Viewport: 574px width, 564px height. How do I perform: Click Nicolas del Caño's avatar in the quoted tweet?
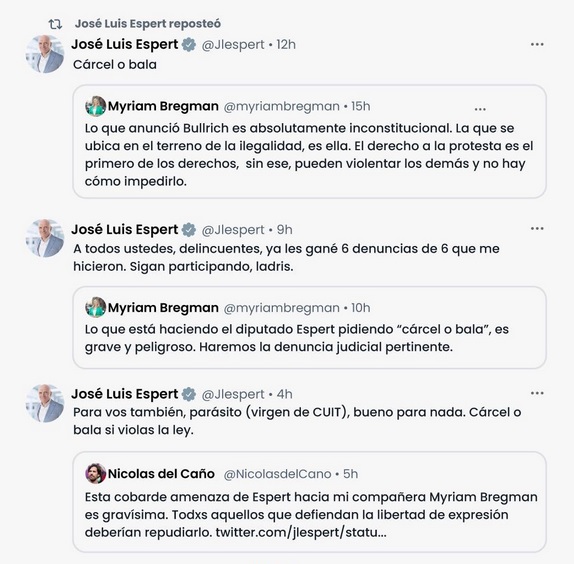pyautogui.click(x=96, y=473)
